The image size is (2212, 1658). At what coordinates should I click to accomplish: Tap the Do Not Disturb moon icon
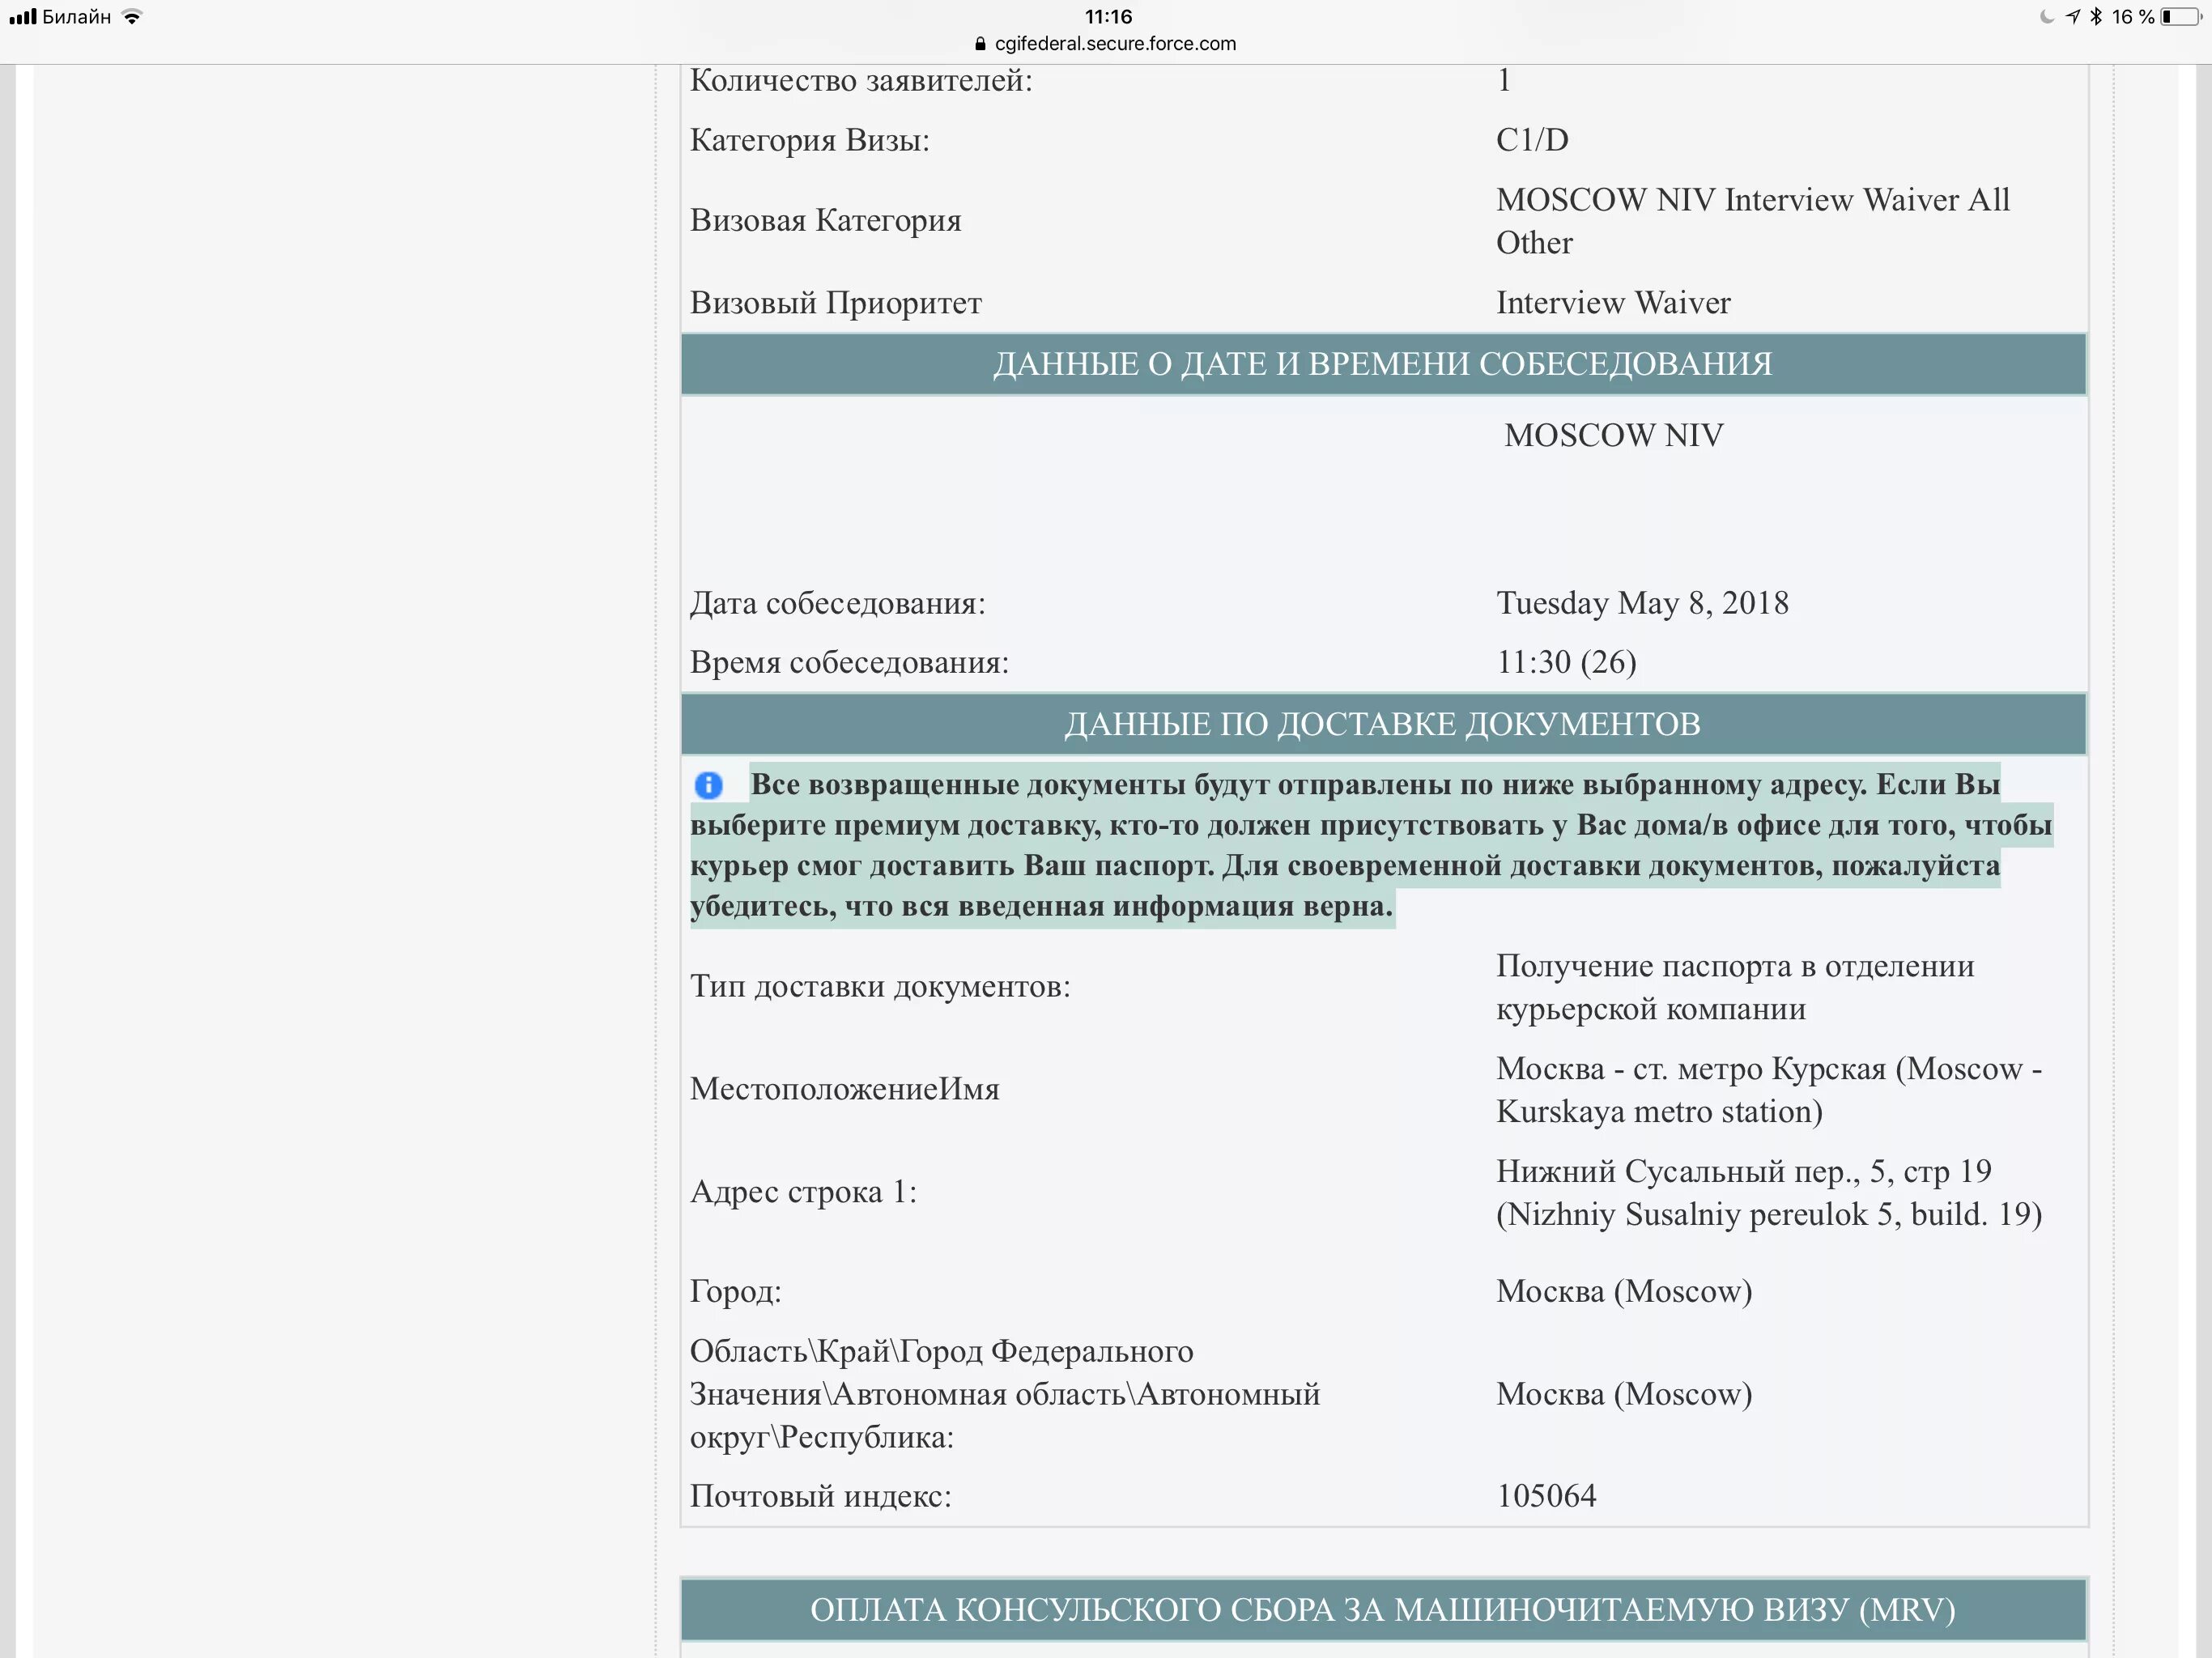point(2047,16)
